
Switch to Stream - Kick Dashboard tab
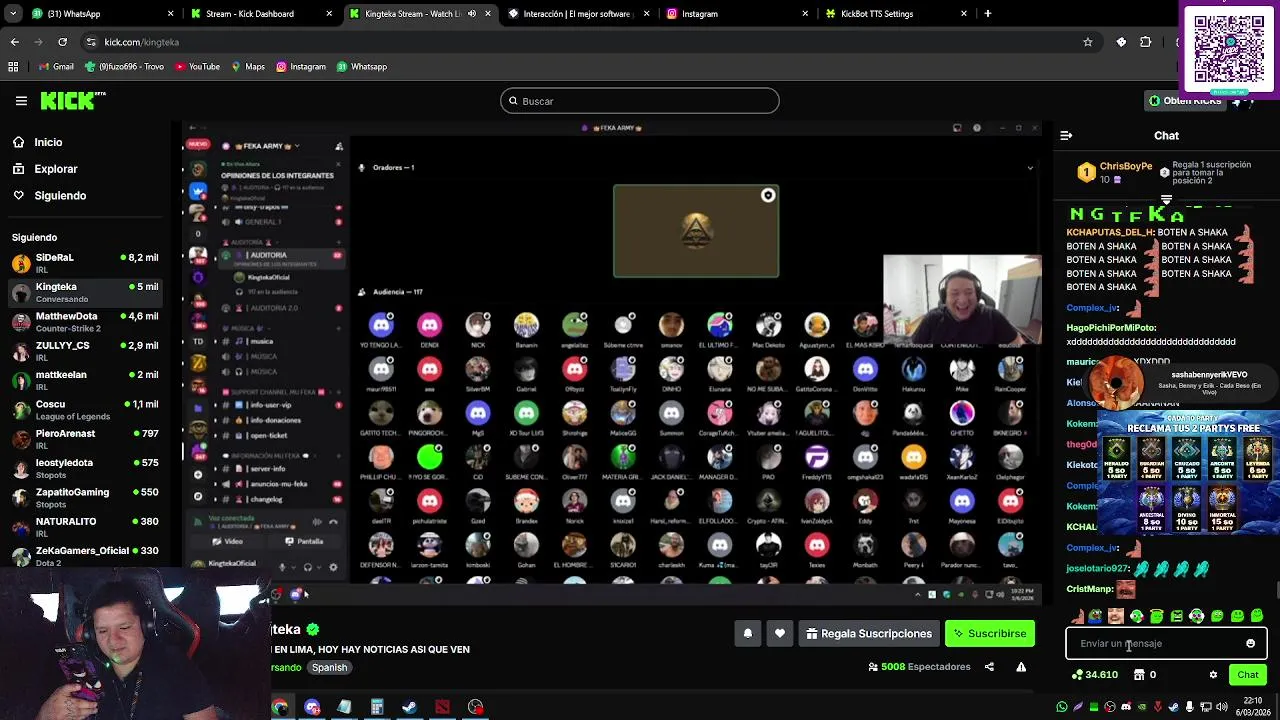260,14
